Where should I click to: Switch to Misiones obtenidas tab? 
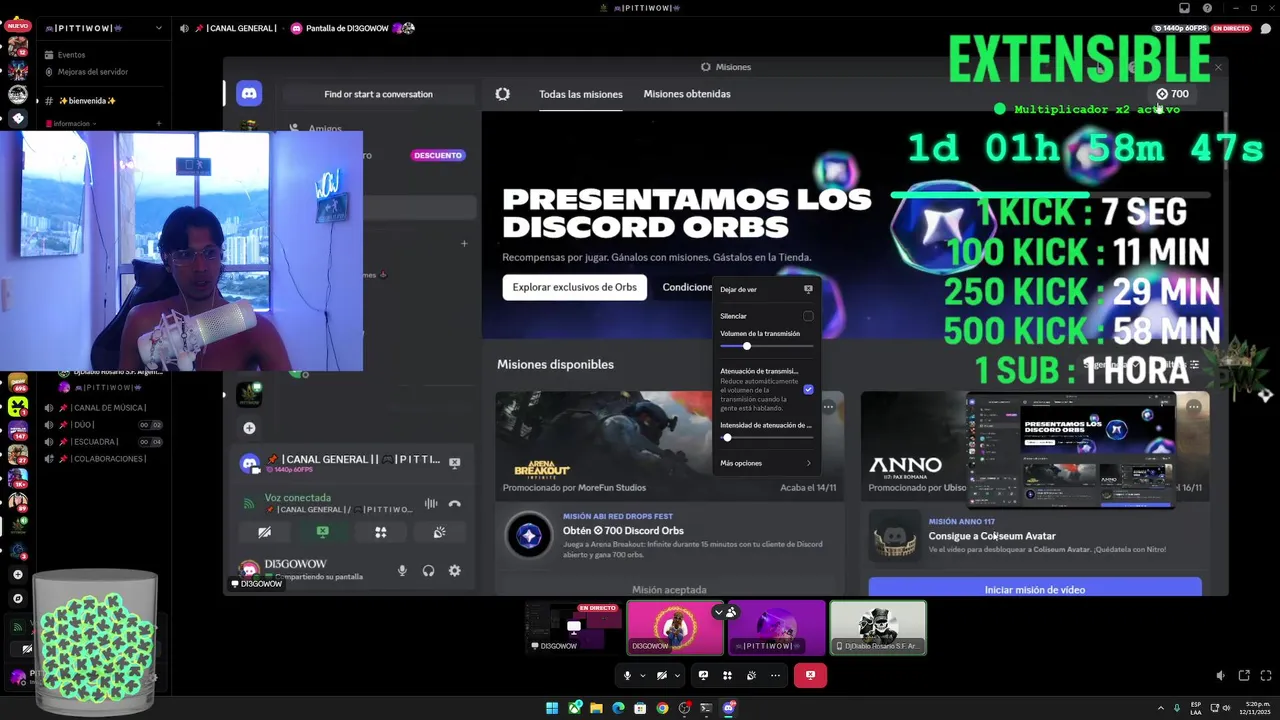point(687,94)
